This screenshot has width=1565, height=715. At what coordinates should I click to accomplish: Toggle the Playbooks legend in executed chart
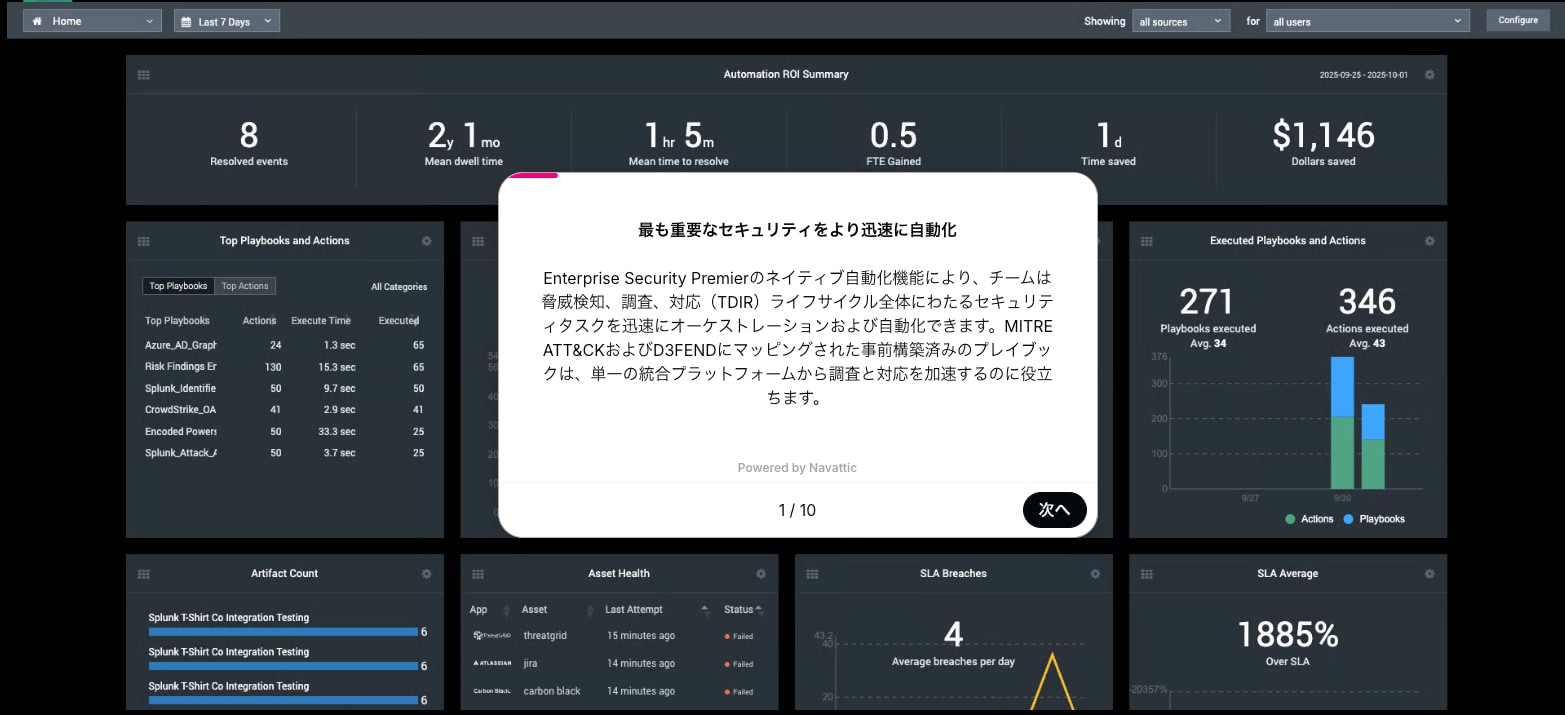(1374, 519)
